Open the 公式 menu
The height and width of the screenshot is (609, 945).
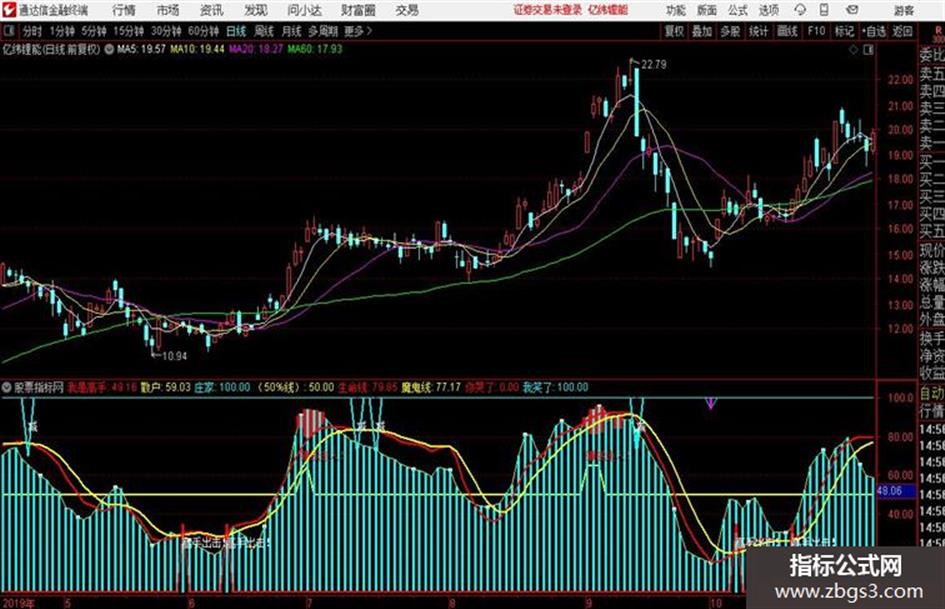coord(738,10)
